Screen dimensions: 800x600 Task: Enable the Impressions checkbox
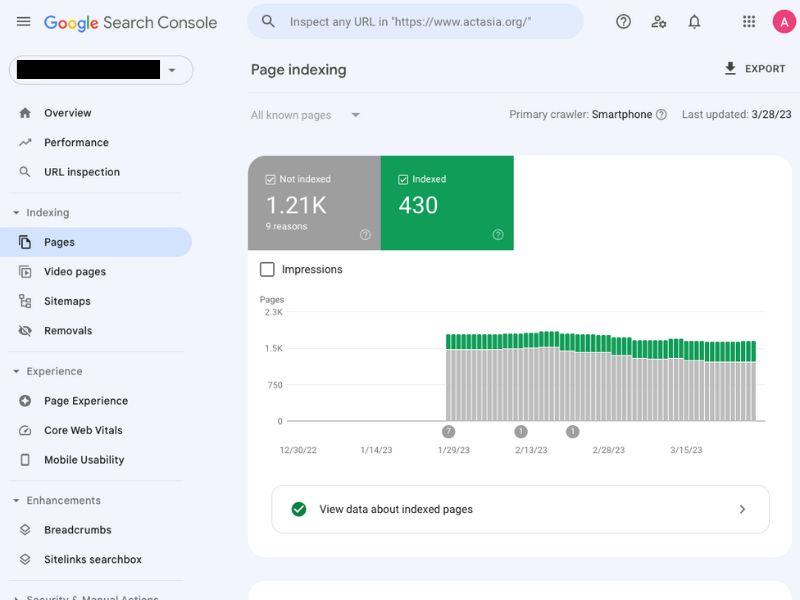coord(267,269)
